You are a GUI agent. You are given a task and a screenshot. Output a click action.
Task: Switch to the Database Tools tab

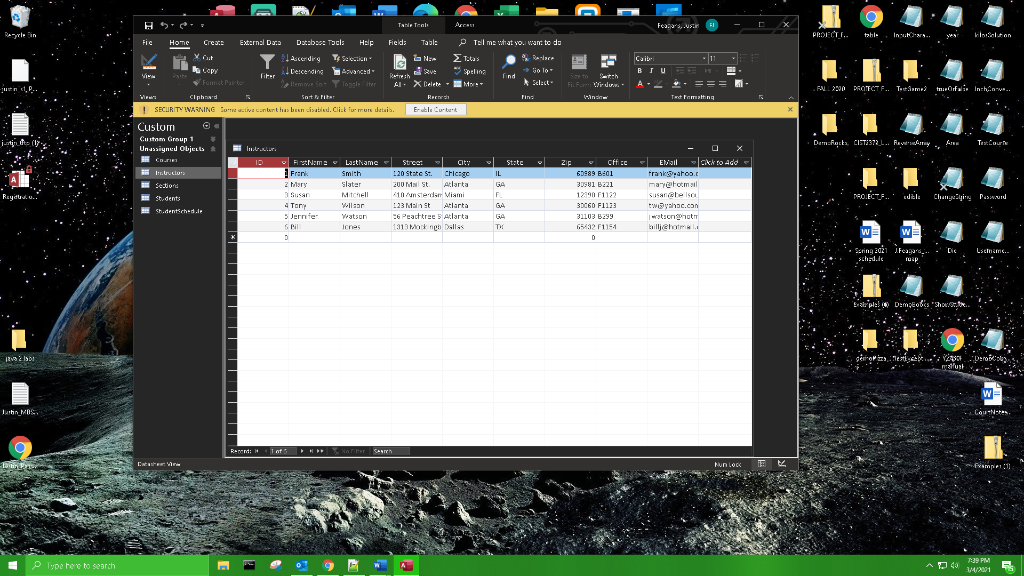point(320,43)
